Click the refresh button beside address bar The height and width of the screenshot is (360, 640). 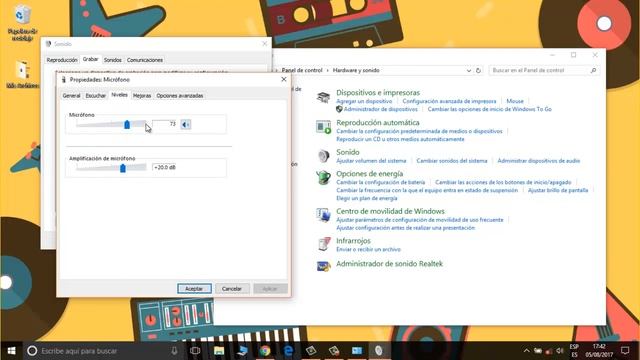(478, 71)
